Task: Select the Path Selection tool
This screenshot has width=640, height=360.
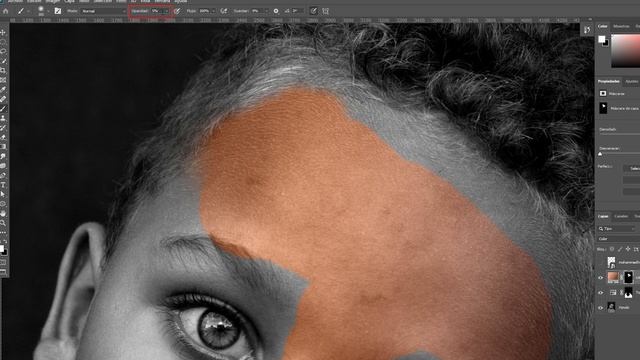Action: (3, 194)
